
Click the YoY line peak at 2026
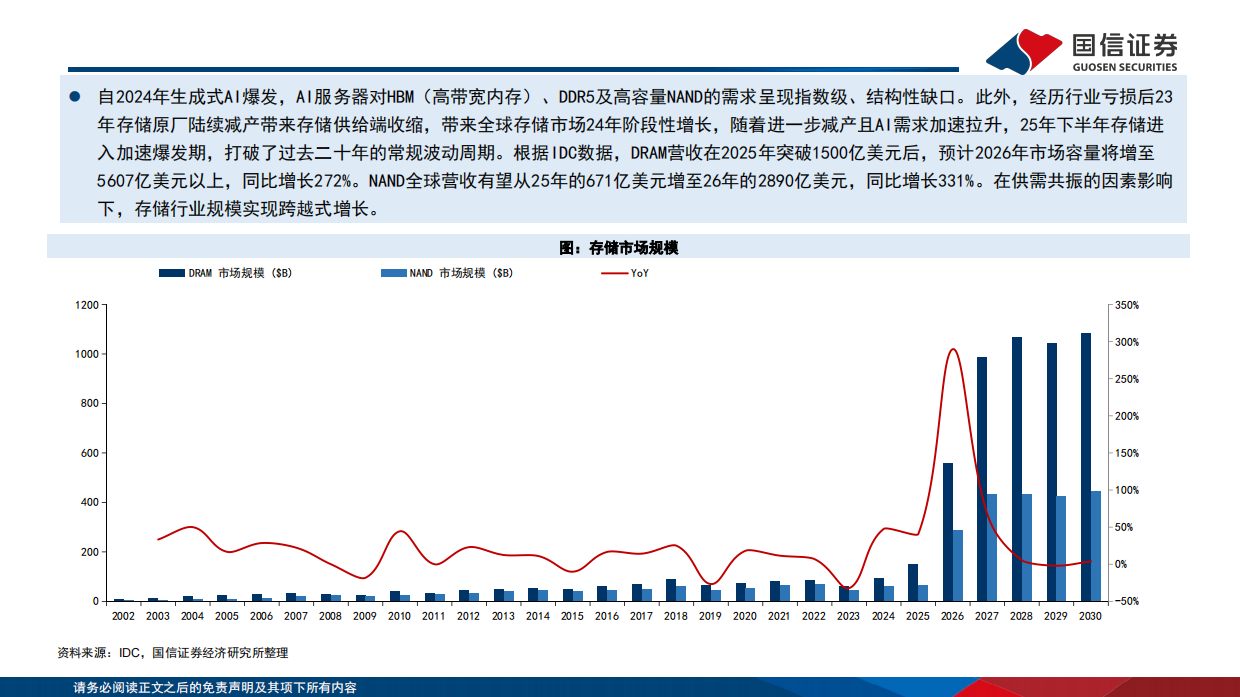[x=953, y=349]
